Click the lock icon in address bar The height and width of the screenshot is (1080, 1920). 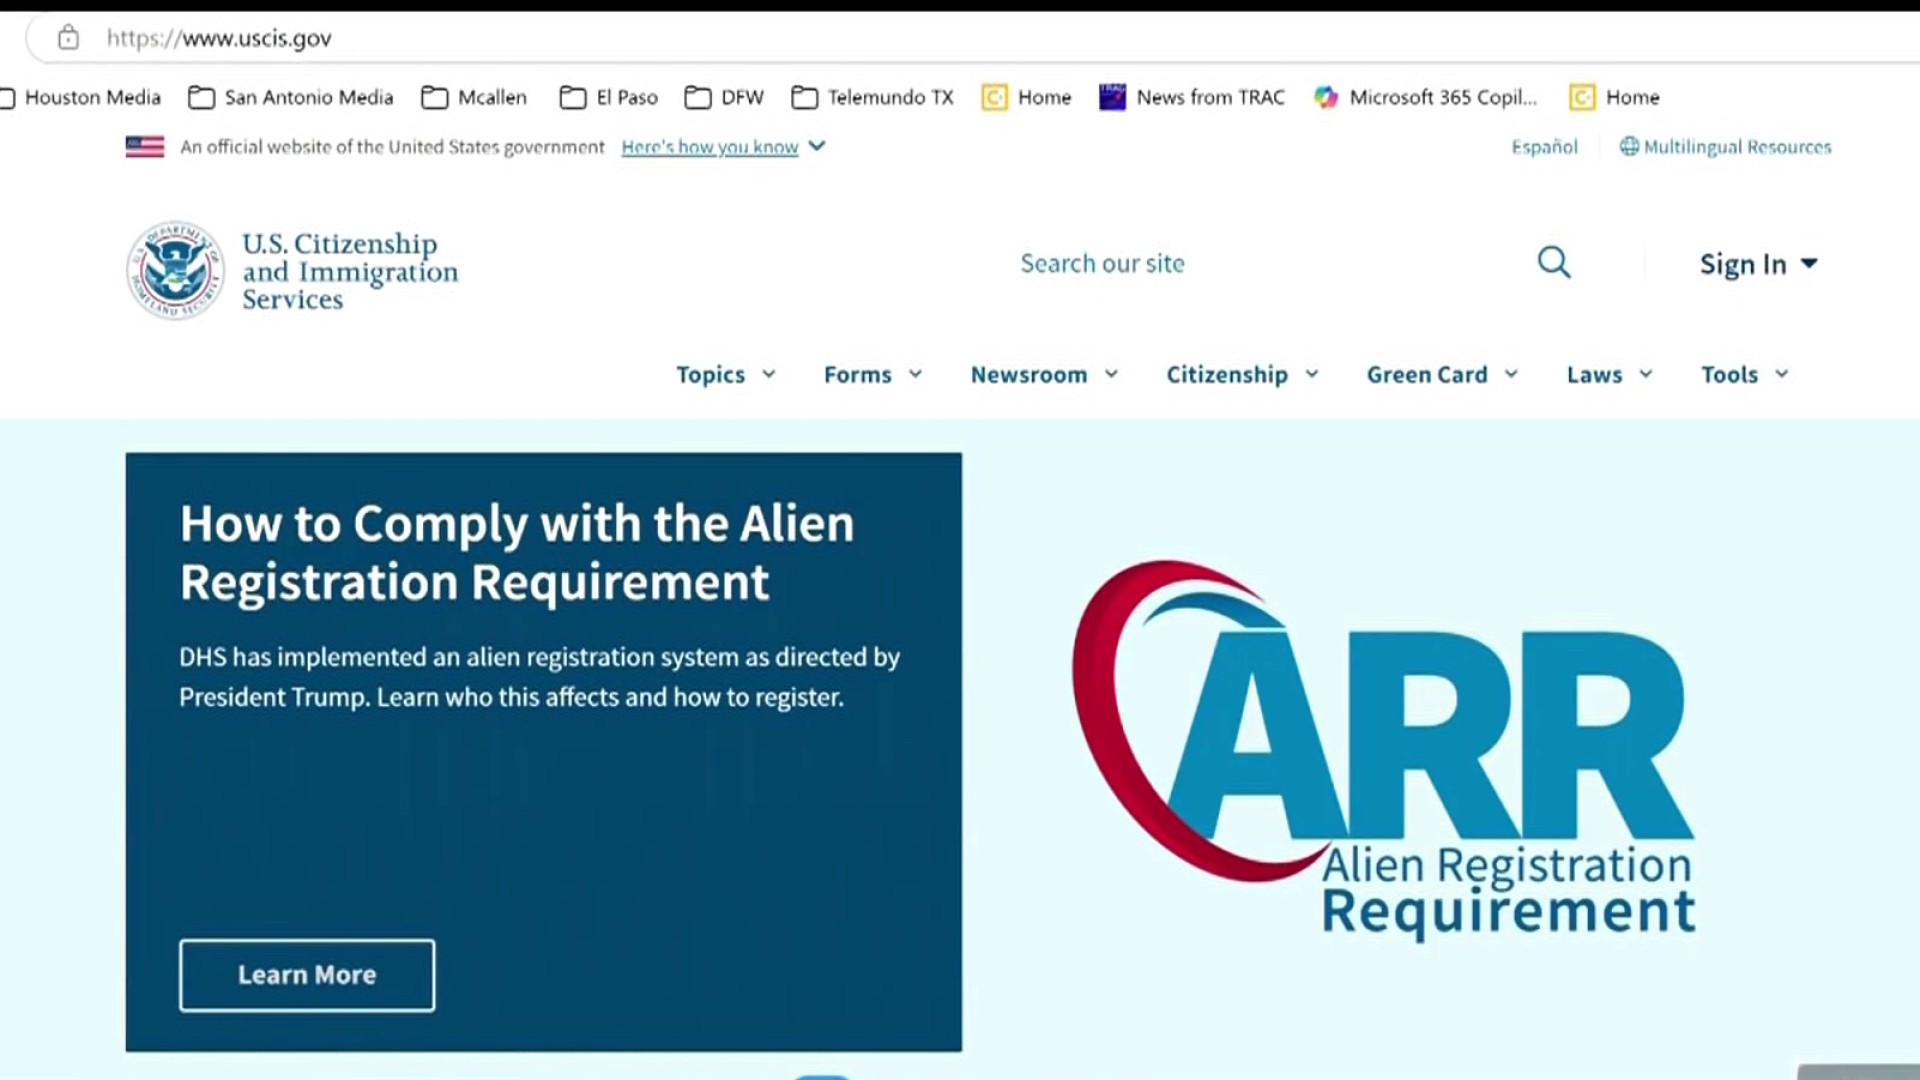pyautogui.click(x=68, y=38)
